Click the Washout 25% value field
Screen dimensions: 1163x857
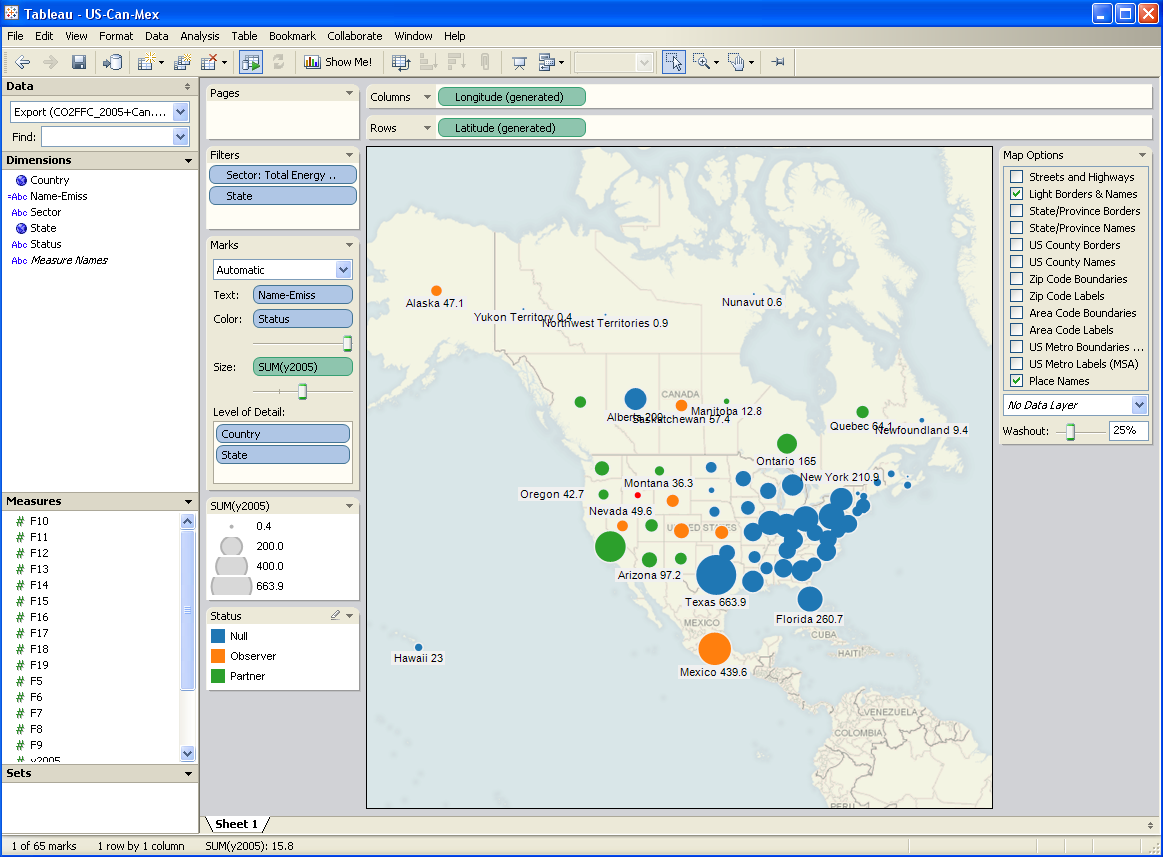pyautogui.click(x=1128, y=431)
